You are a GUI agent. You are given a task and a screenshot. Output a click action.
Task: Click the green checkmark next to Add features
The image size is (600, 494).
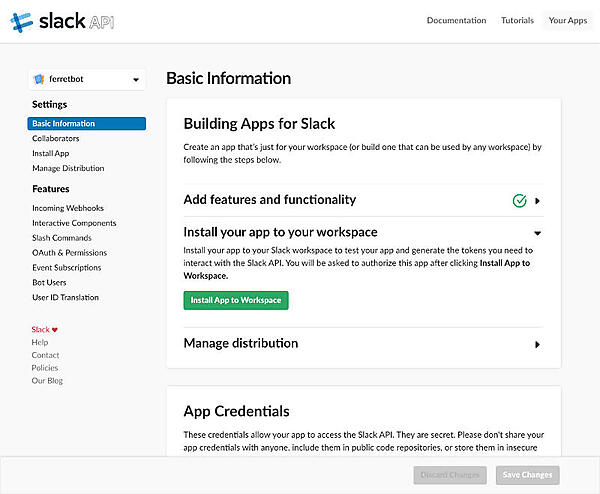519,200
